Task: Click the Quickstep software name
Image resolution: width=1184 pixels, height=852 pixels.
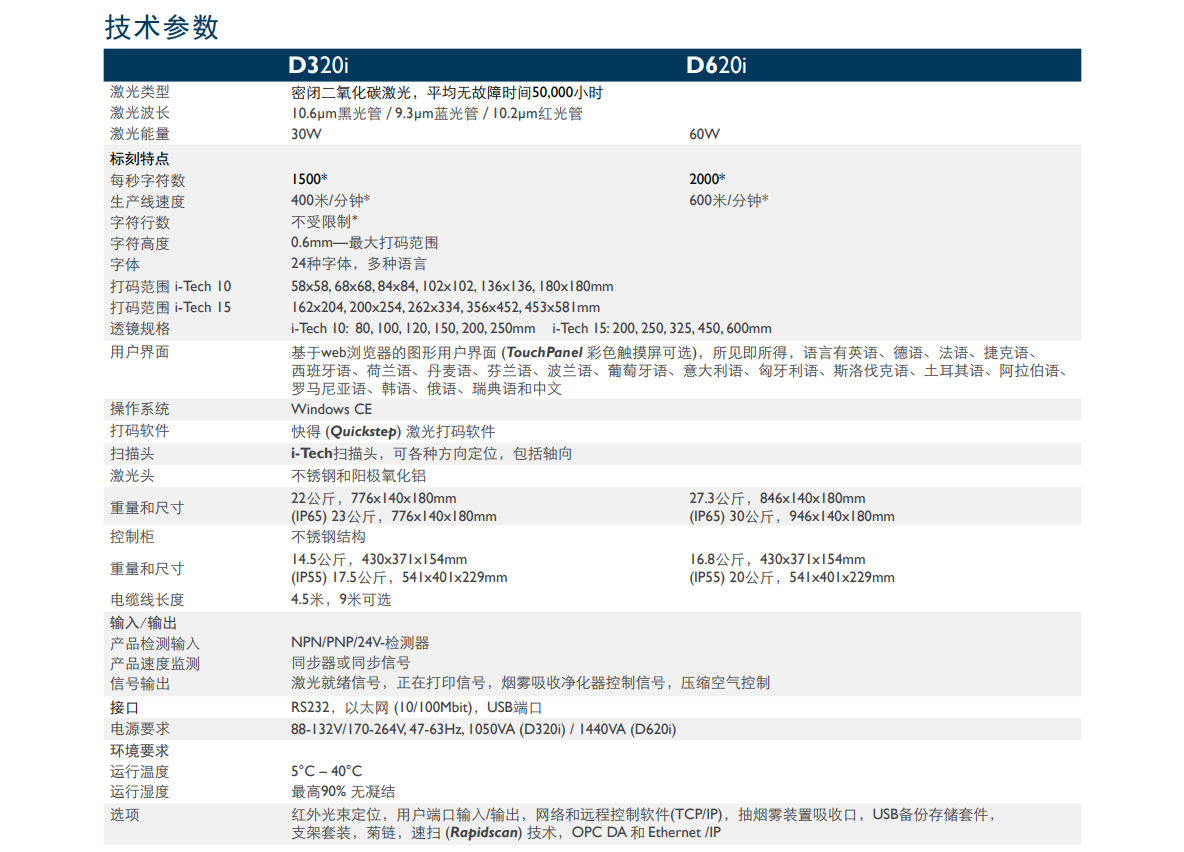Action: (x=363, y=431)
